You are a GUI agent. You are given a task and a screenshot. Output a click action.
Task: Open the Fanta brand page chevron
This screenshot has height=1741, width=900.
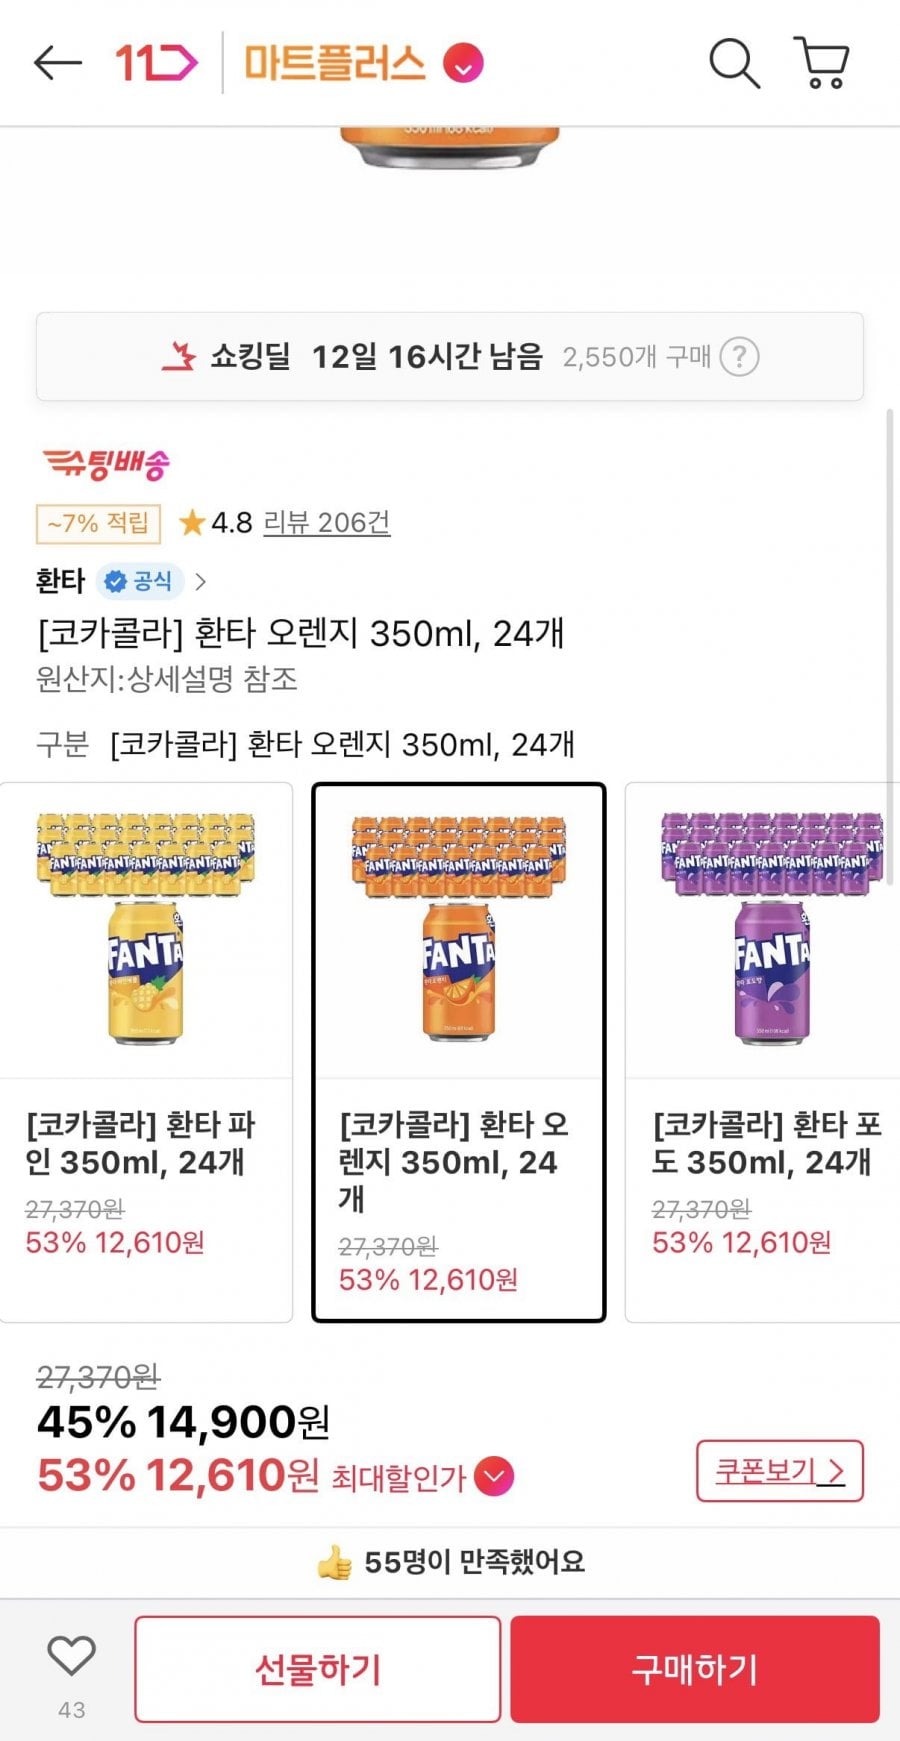point(201,581)
